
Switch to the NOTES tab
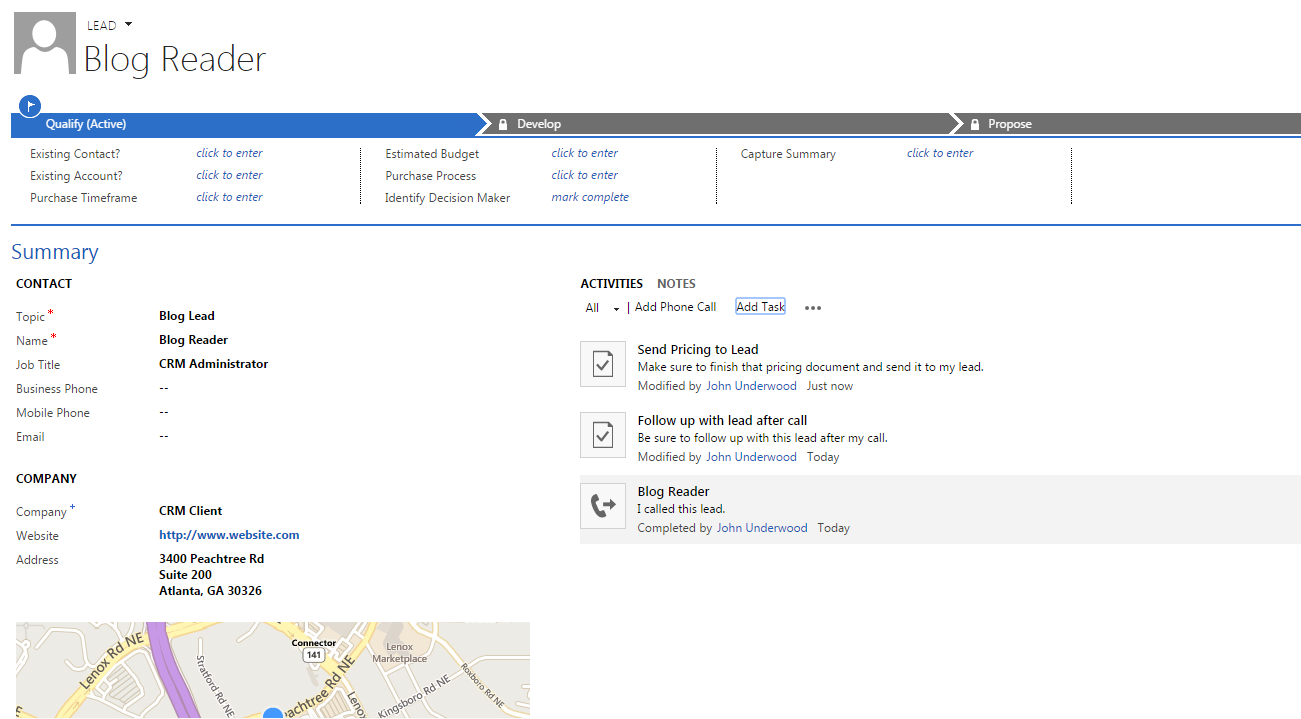point(676,284)
